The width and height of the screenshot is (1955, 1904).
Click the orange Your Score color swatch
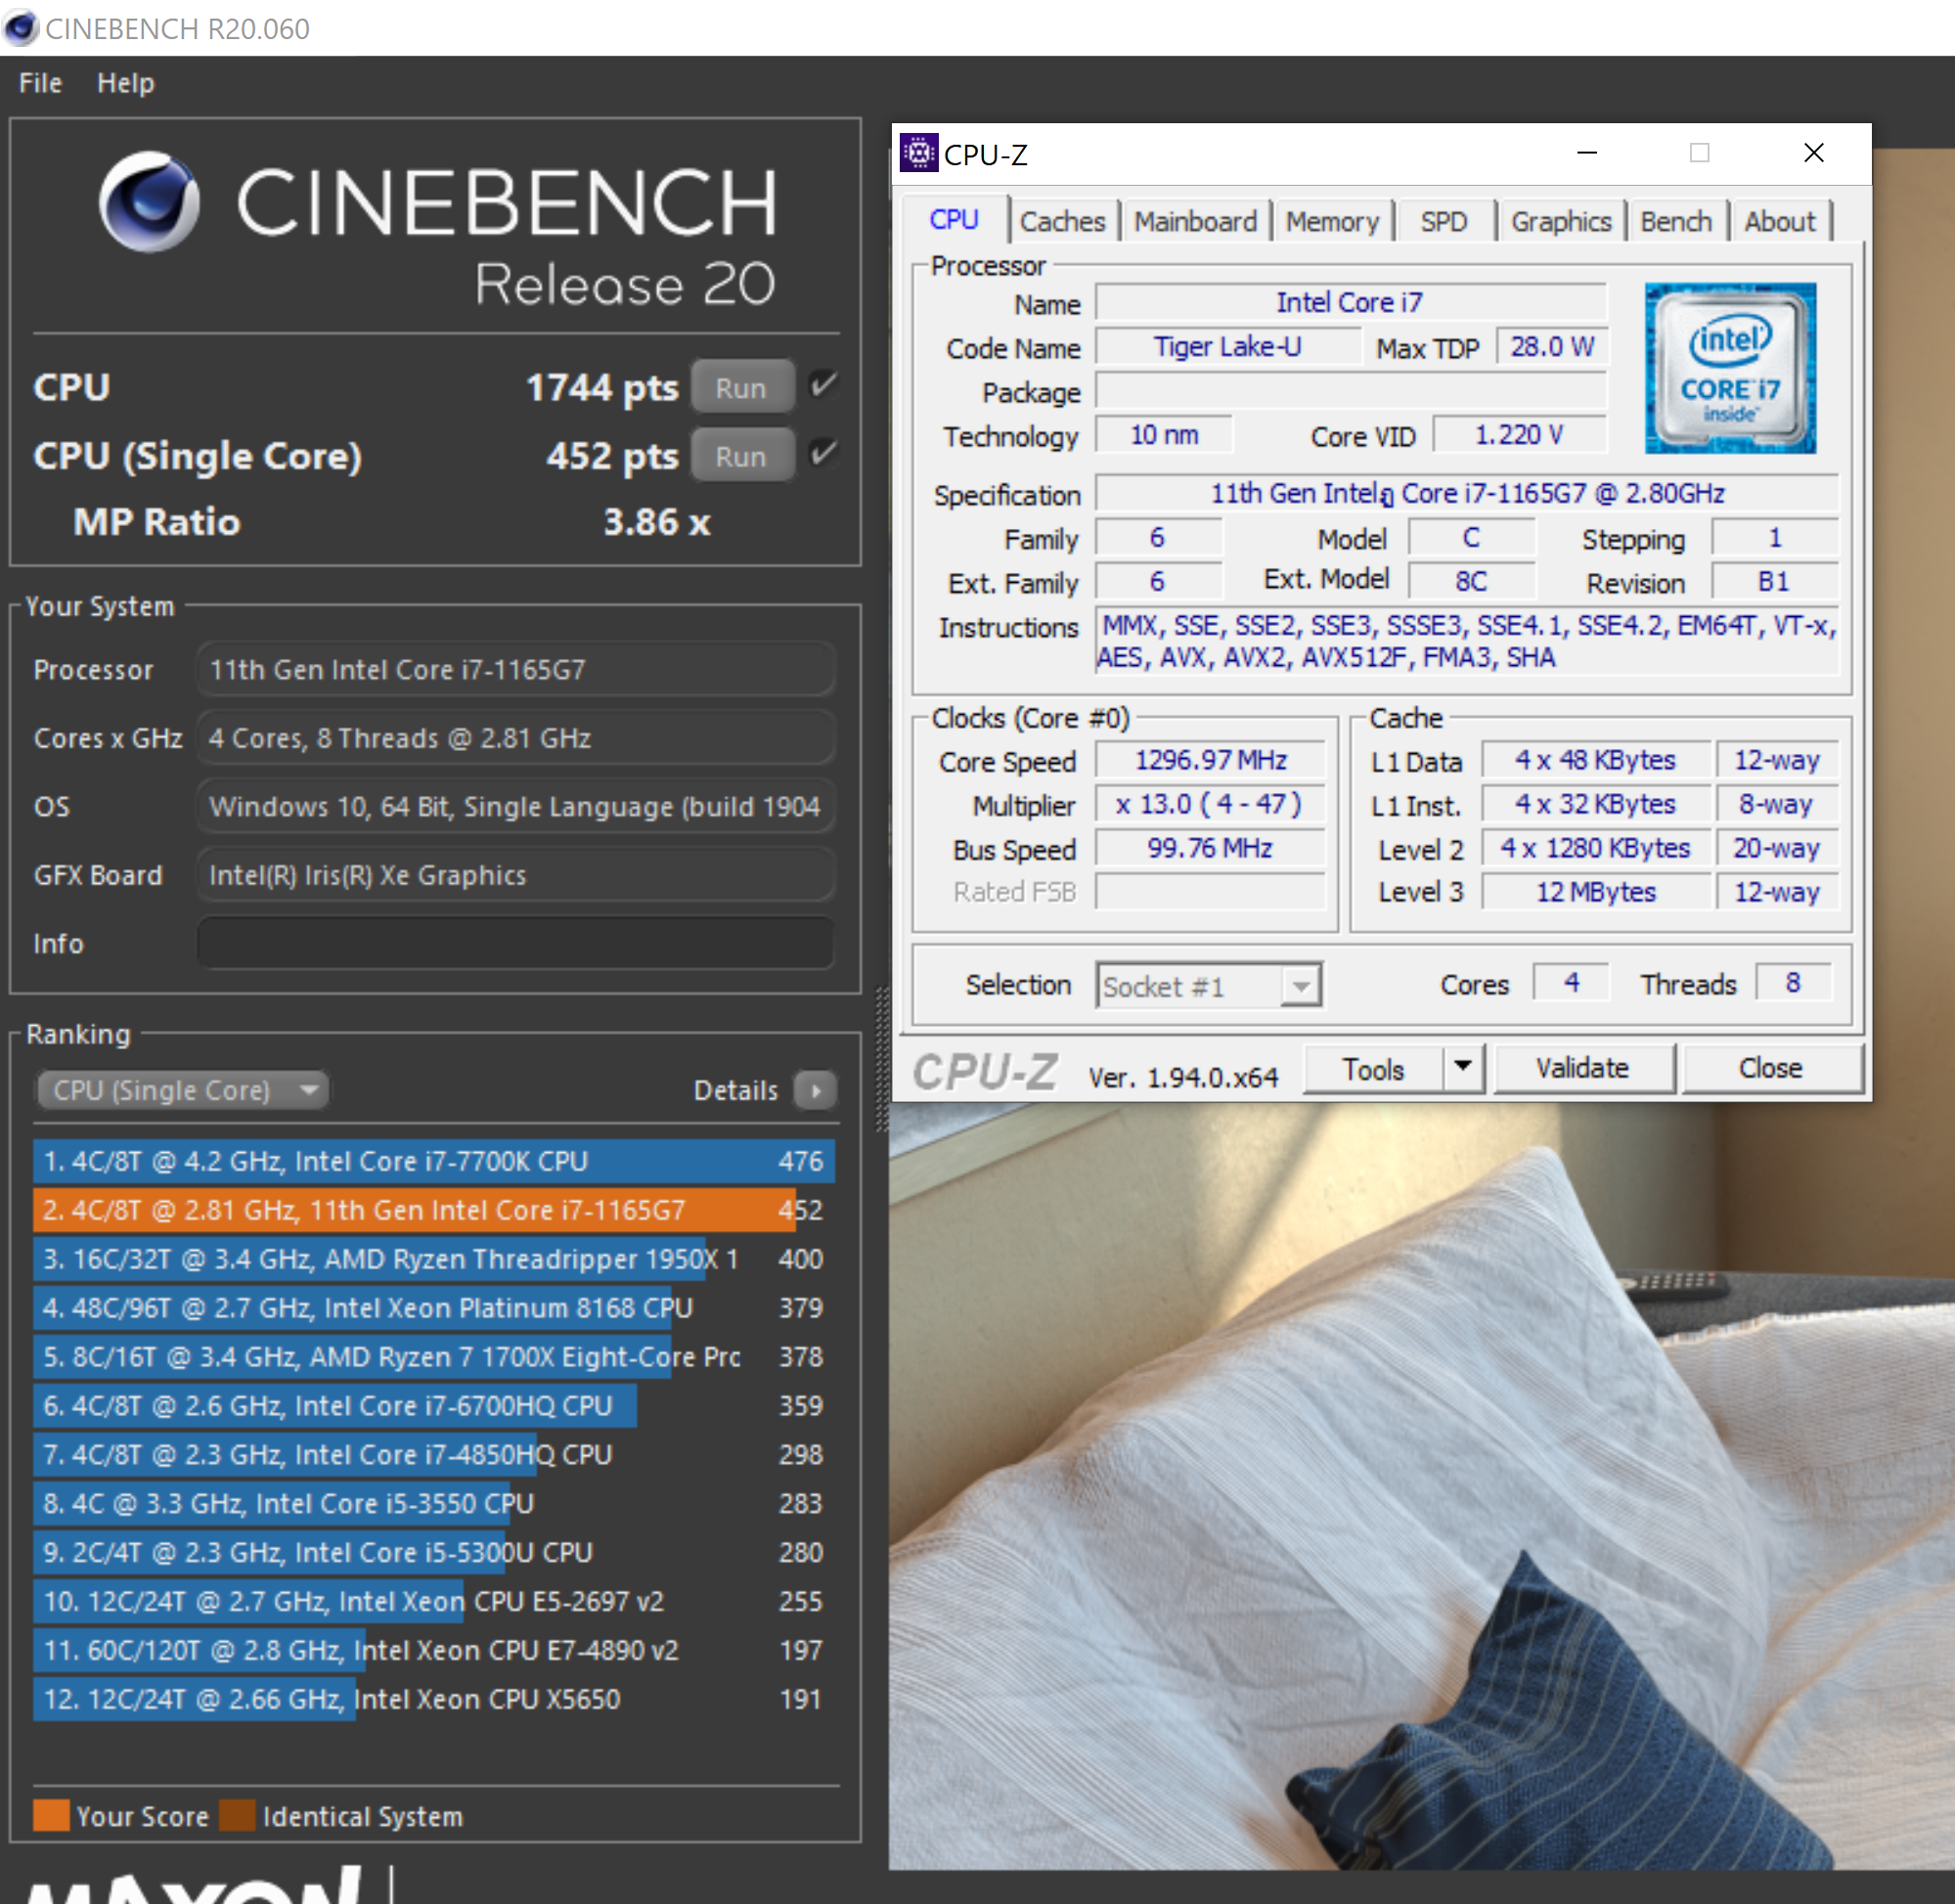coord(51,1815)
